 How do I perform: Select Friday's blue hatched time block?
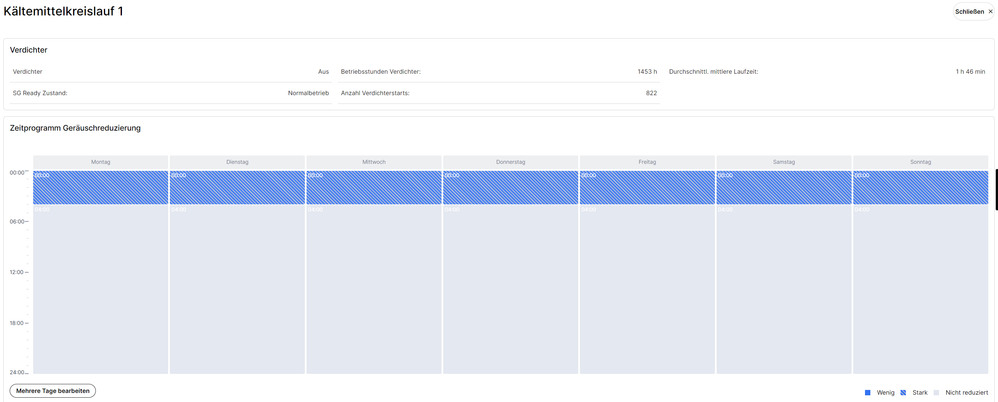(647, 188)
